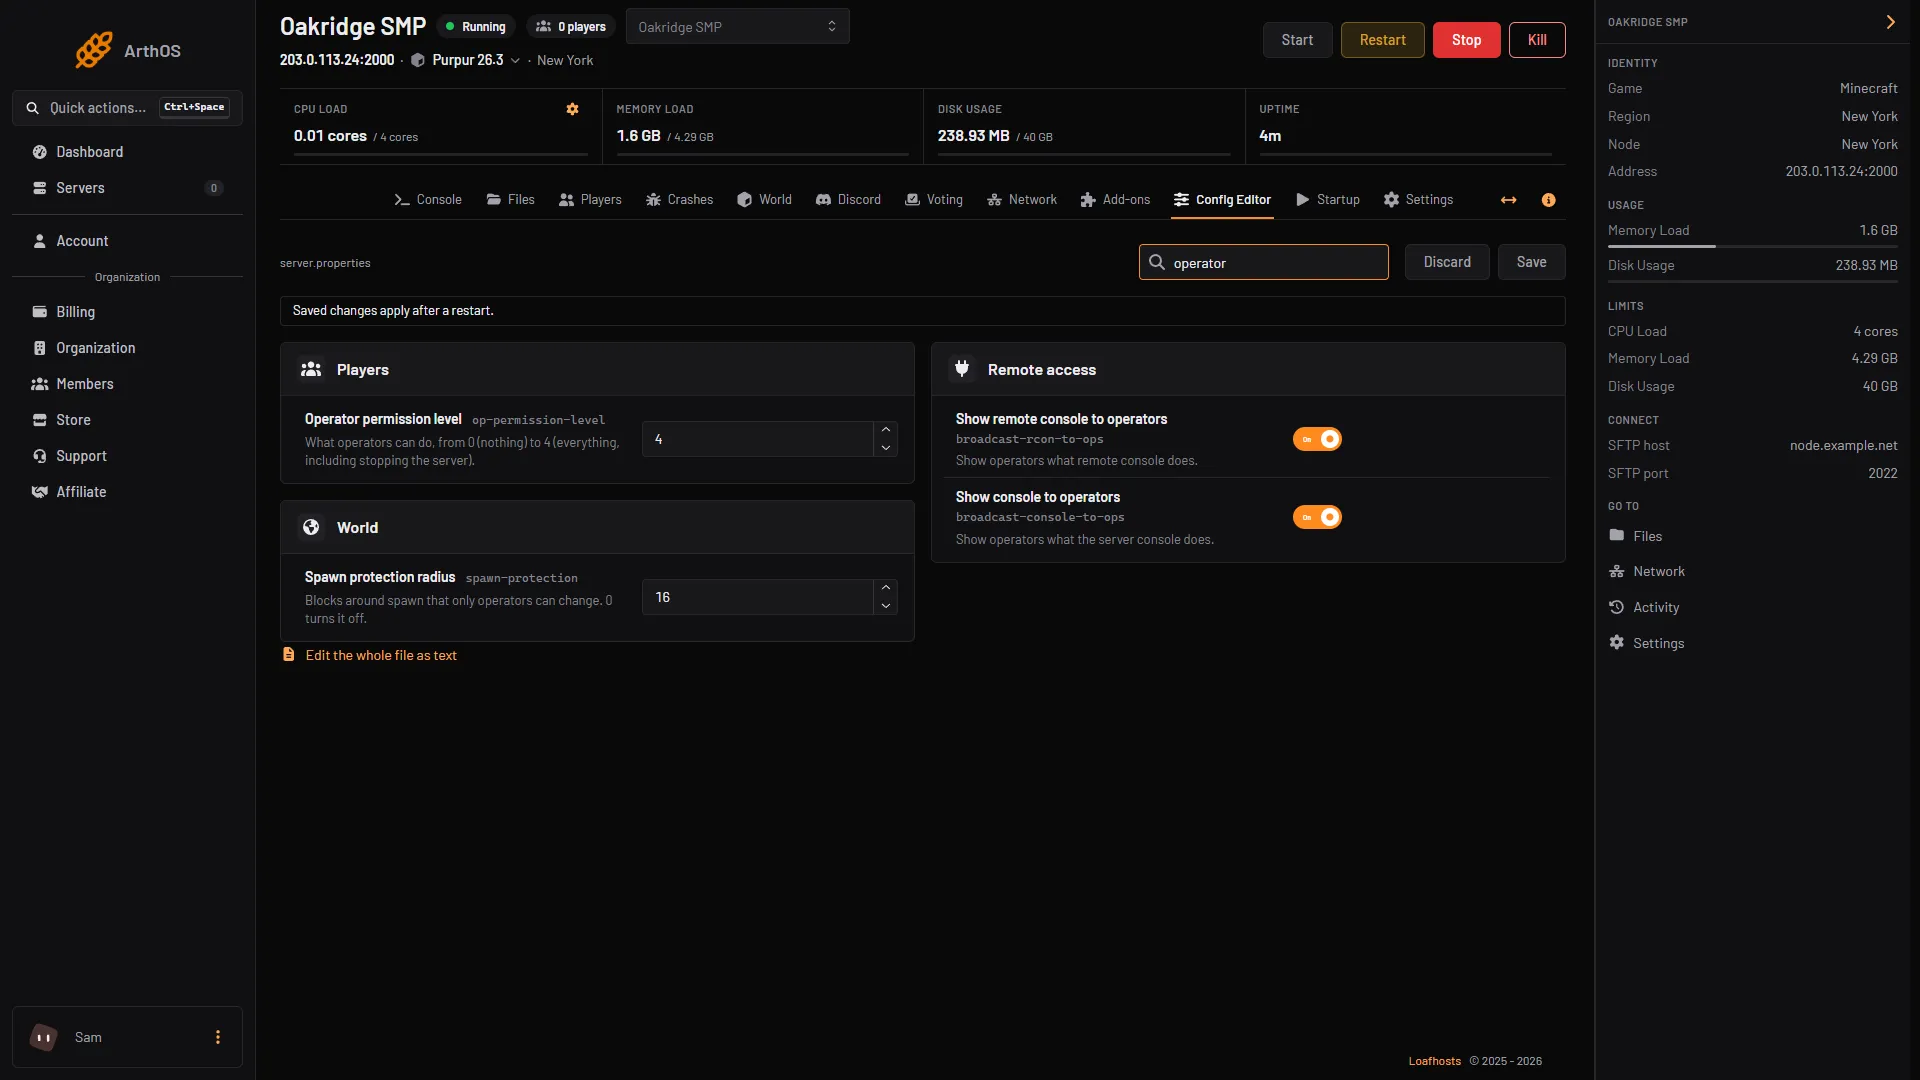Image resolution: width=1920 pixels, height=1080 pixels.
Task: Toggle Show console to operators switch
Action: click(x=1317, y=517)
